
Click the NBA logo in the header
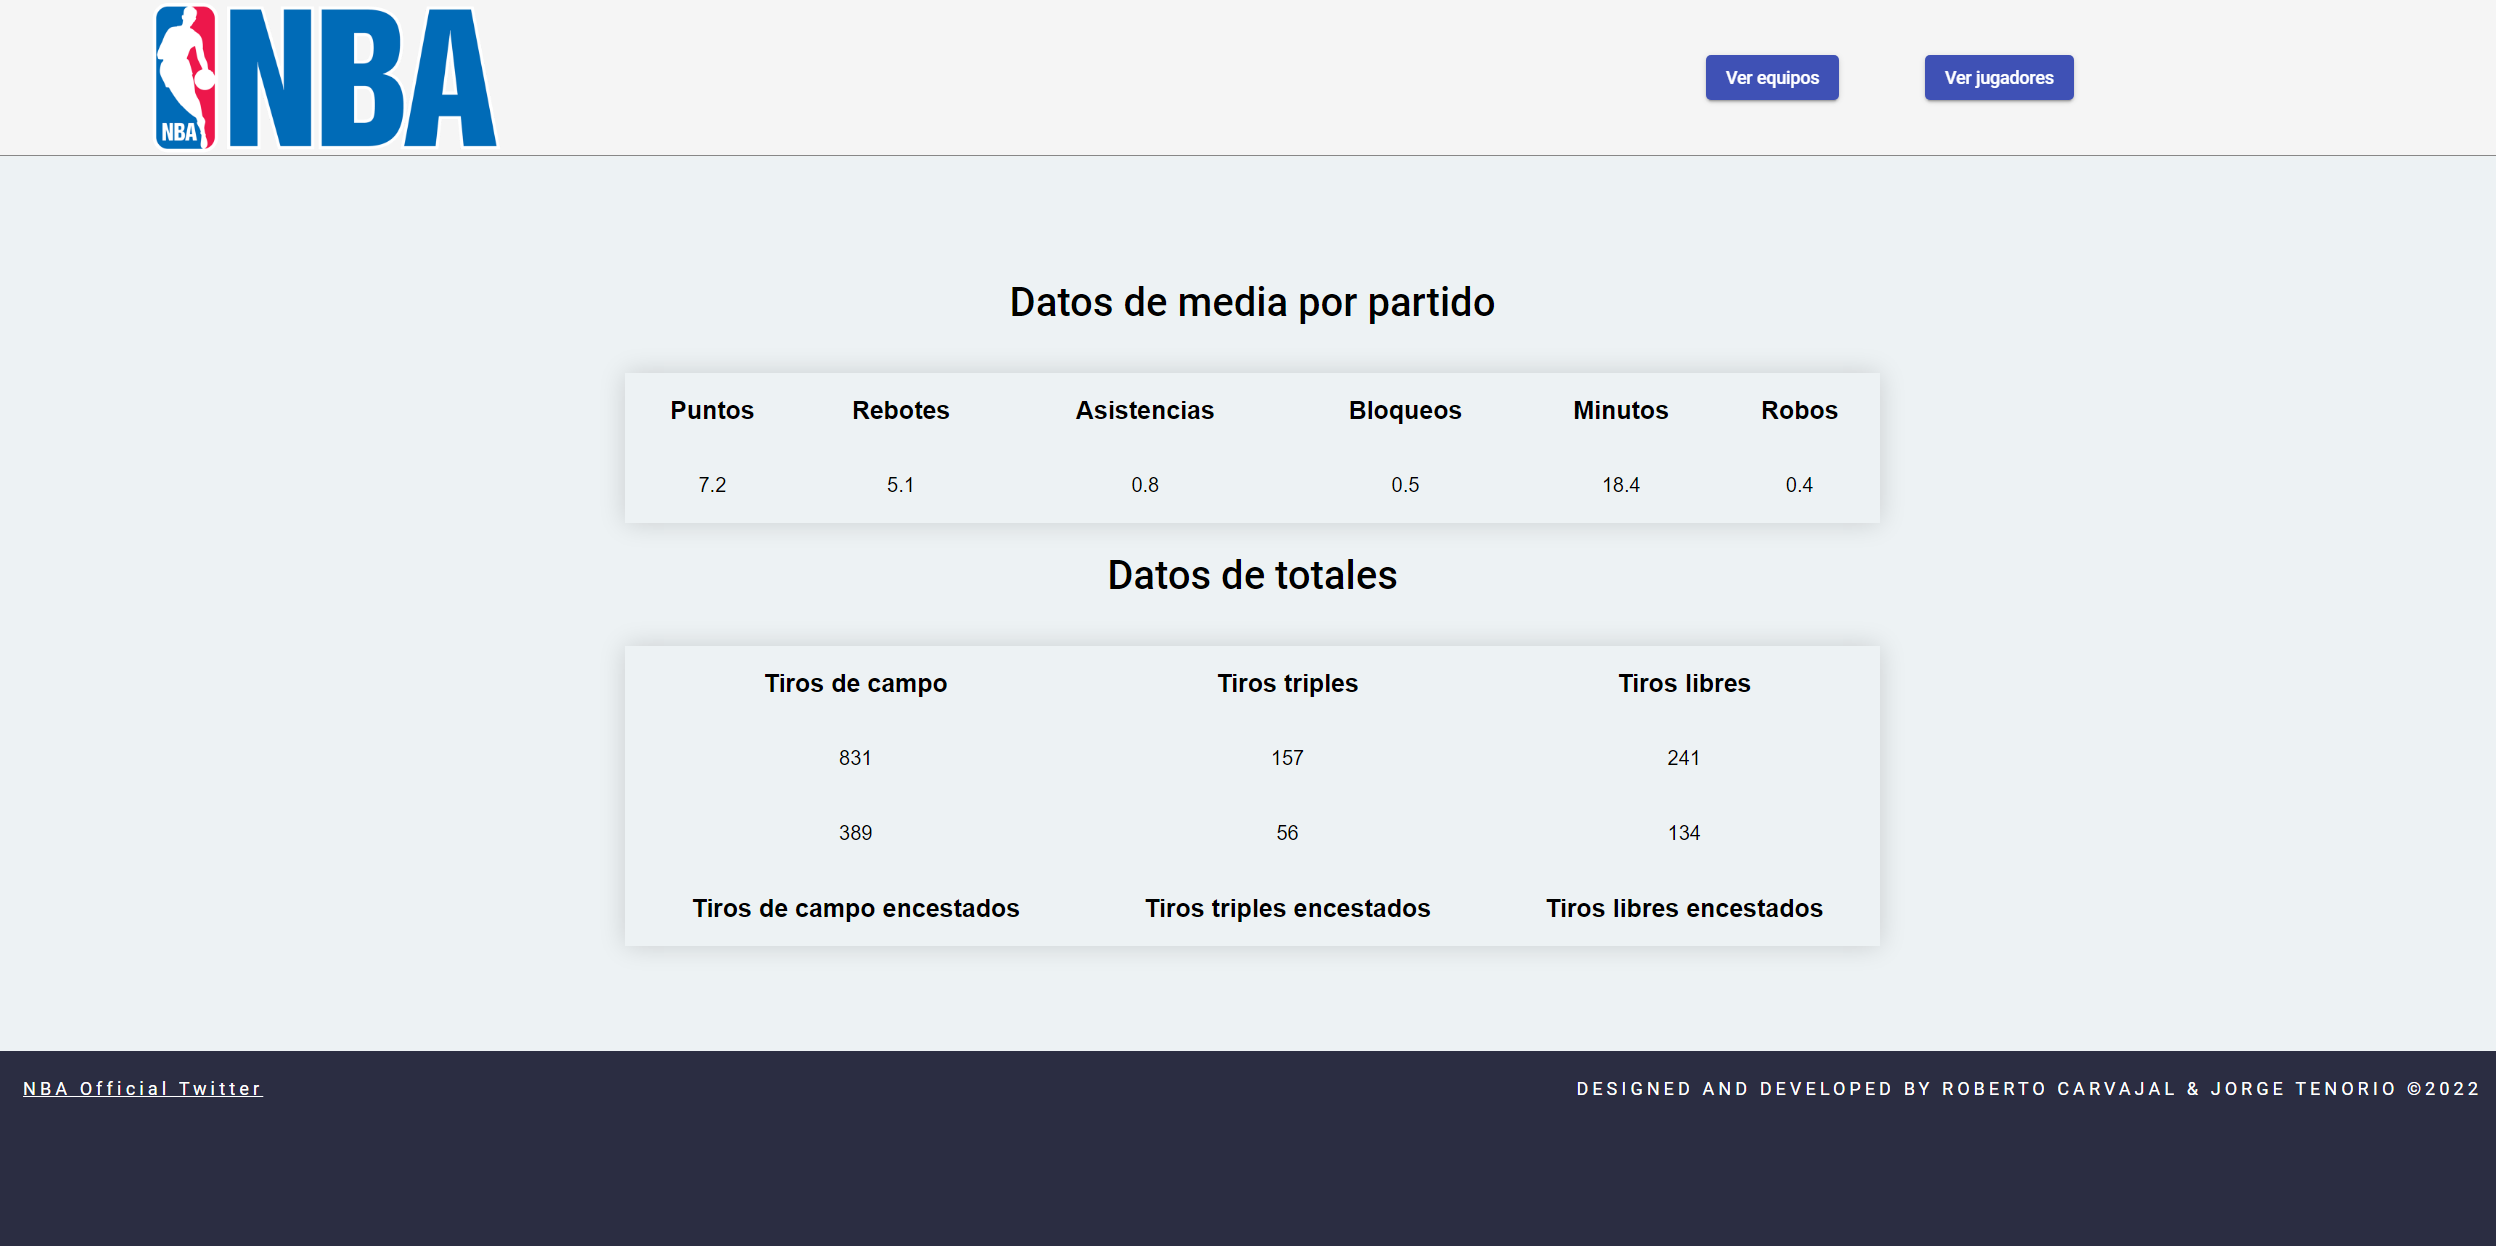pyautogui.click(x=326, y=78)
